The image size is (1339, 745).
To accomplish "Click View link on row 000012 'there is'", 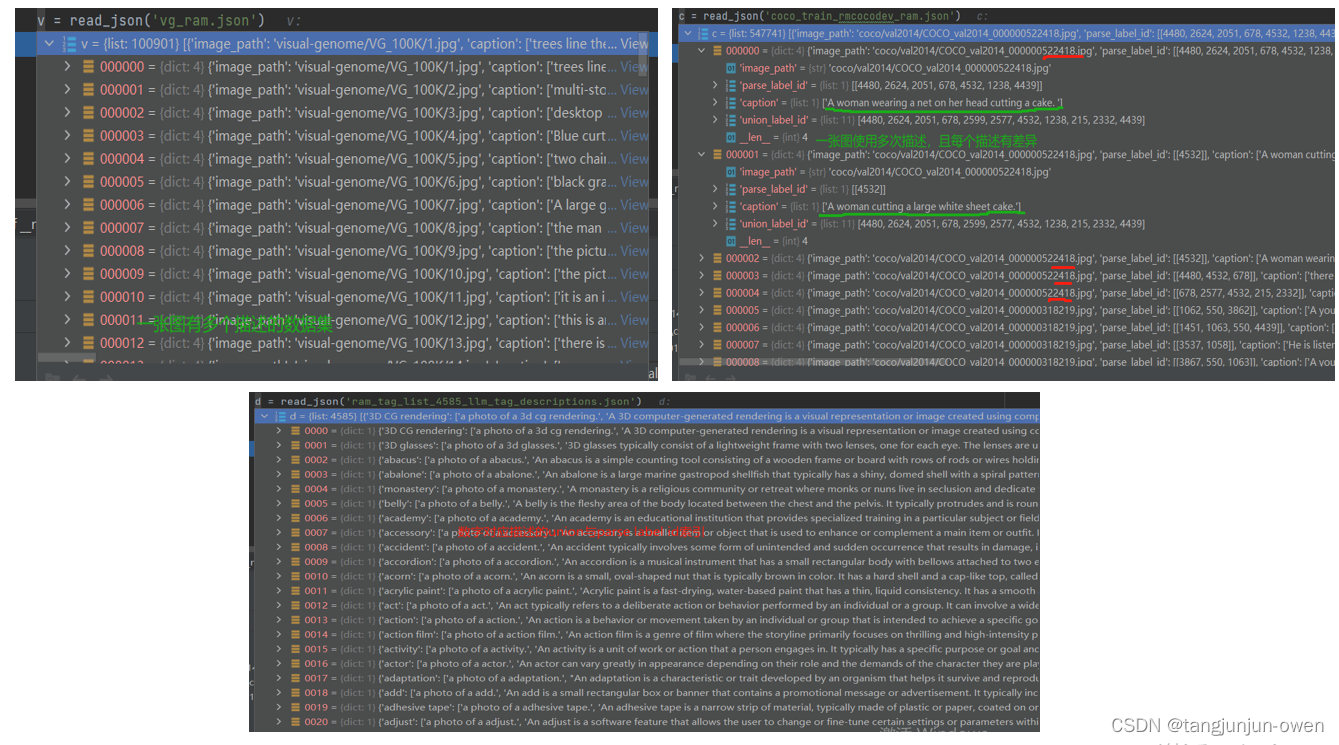I will pos(634,343).
